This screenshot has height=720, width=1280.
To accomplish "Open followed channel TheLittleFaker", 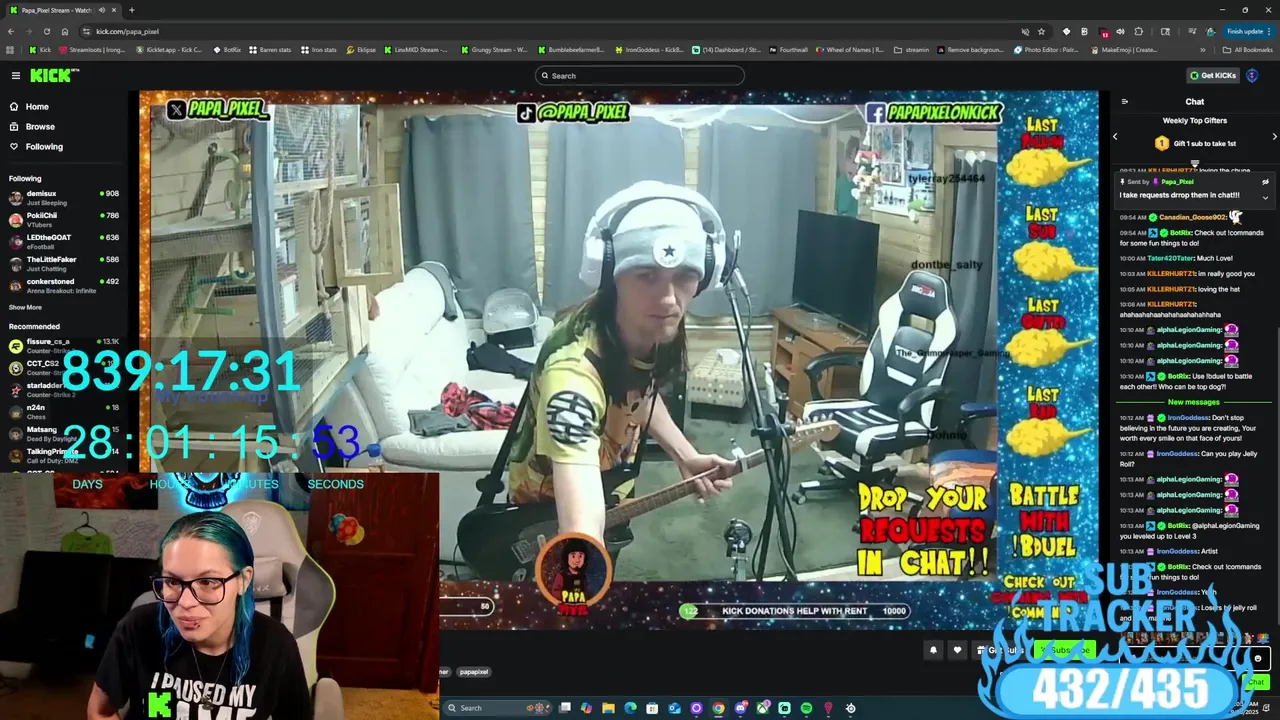I will tap(64, 263).
